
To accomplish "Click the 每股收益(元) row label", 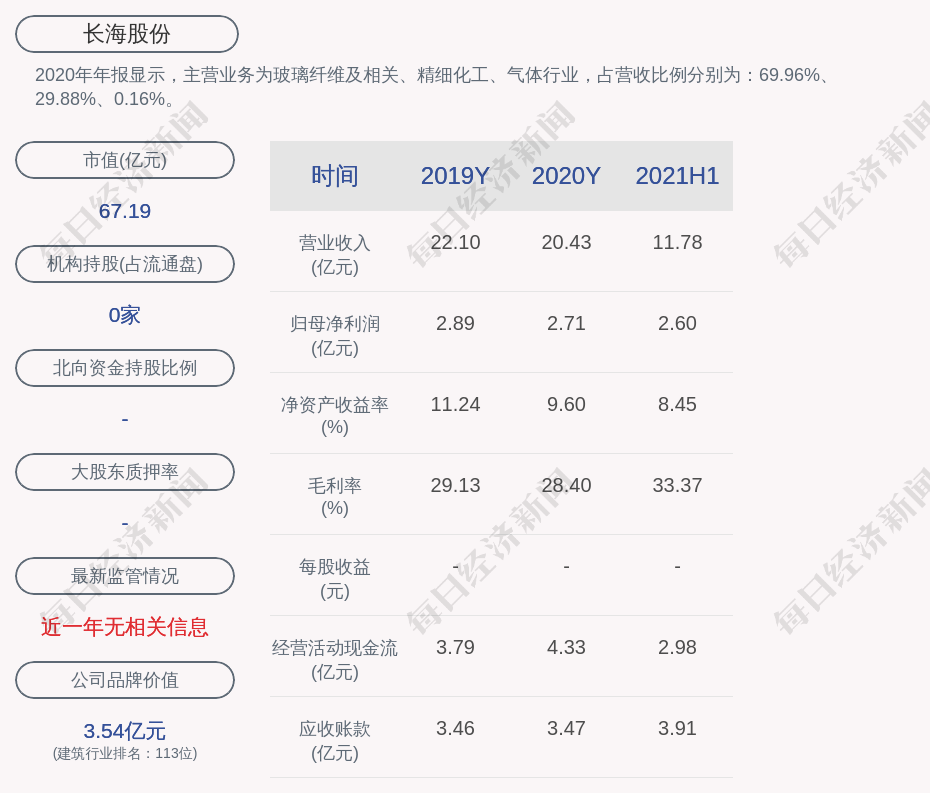I will 335,579.
